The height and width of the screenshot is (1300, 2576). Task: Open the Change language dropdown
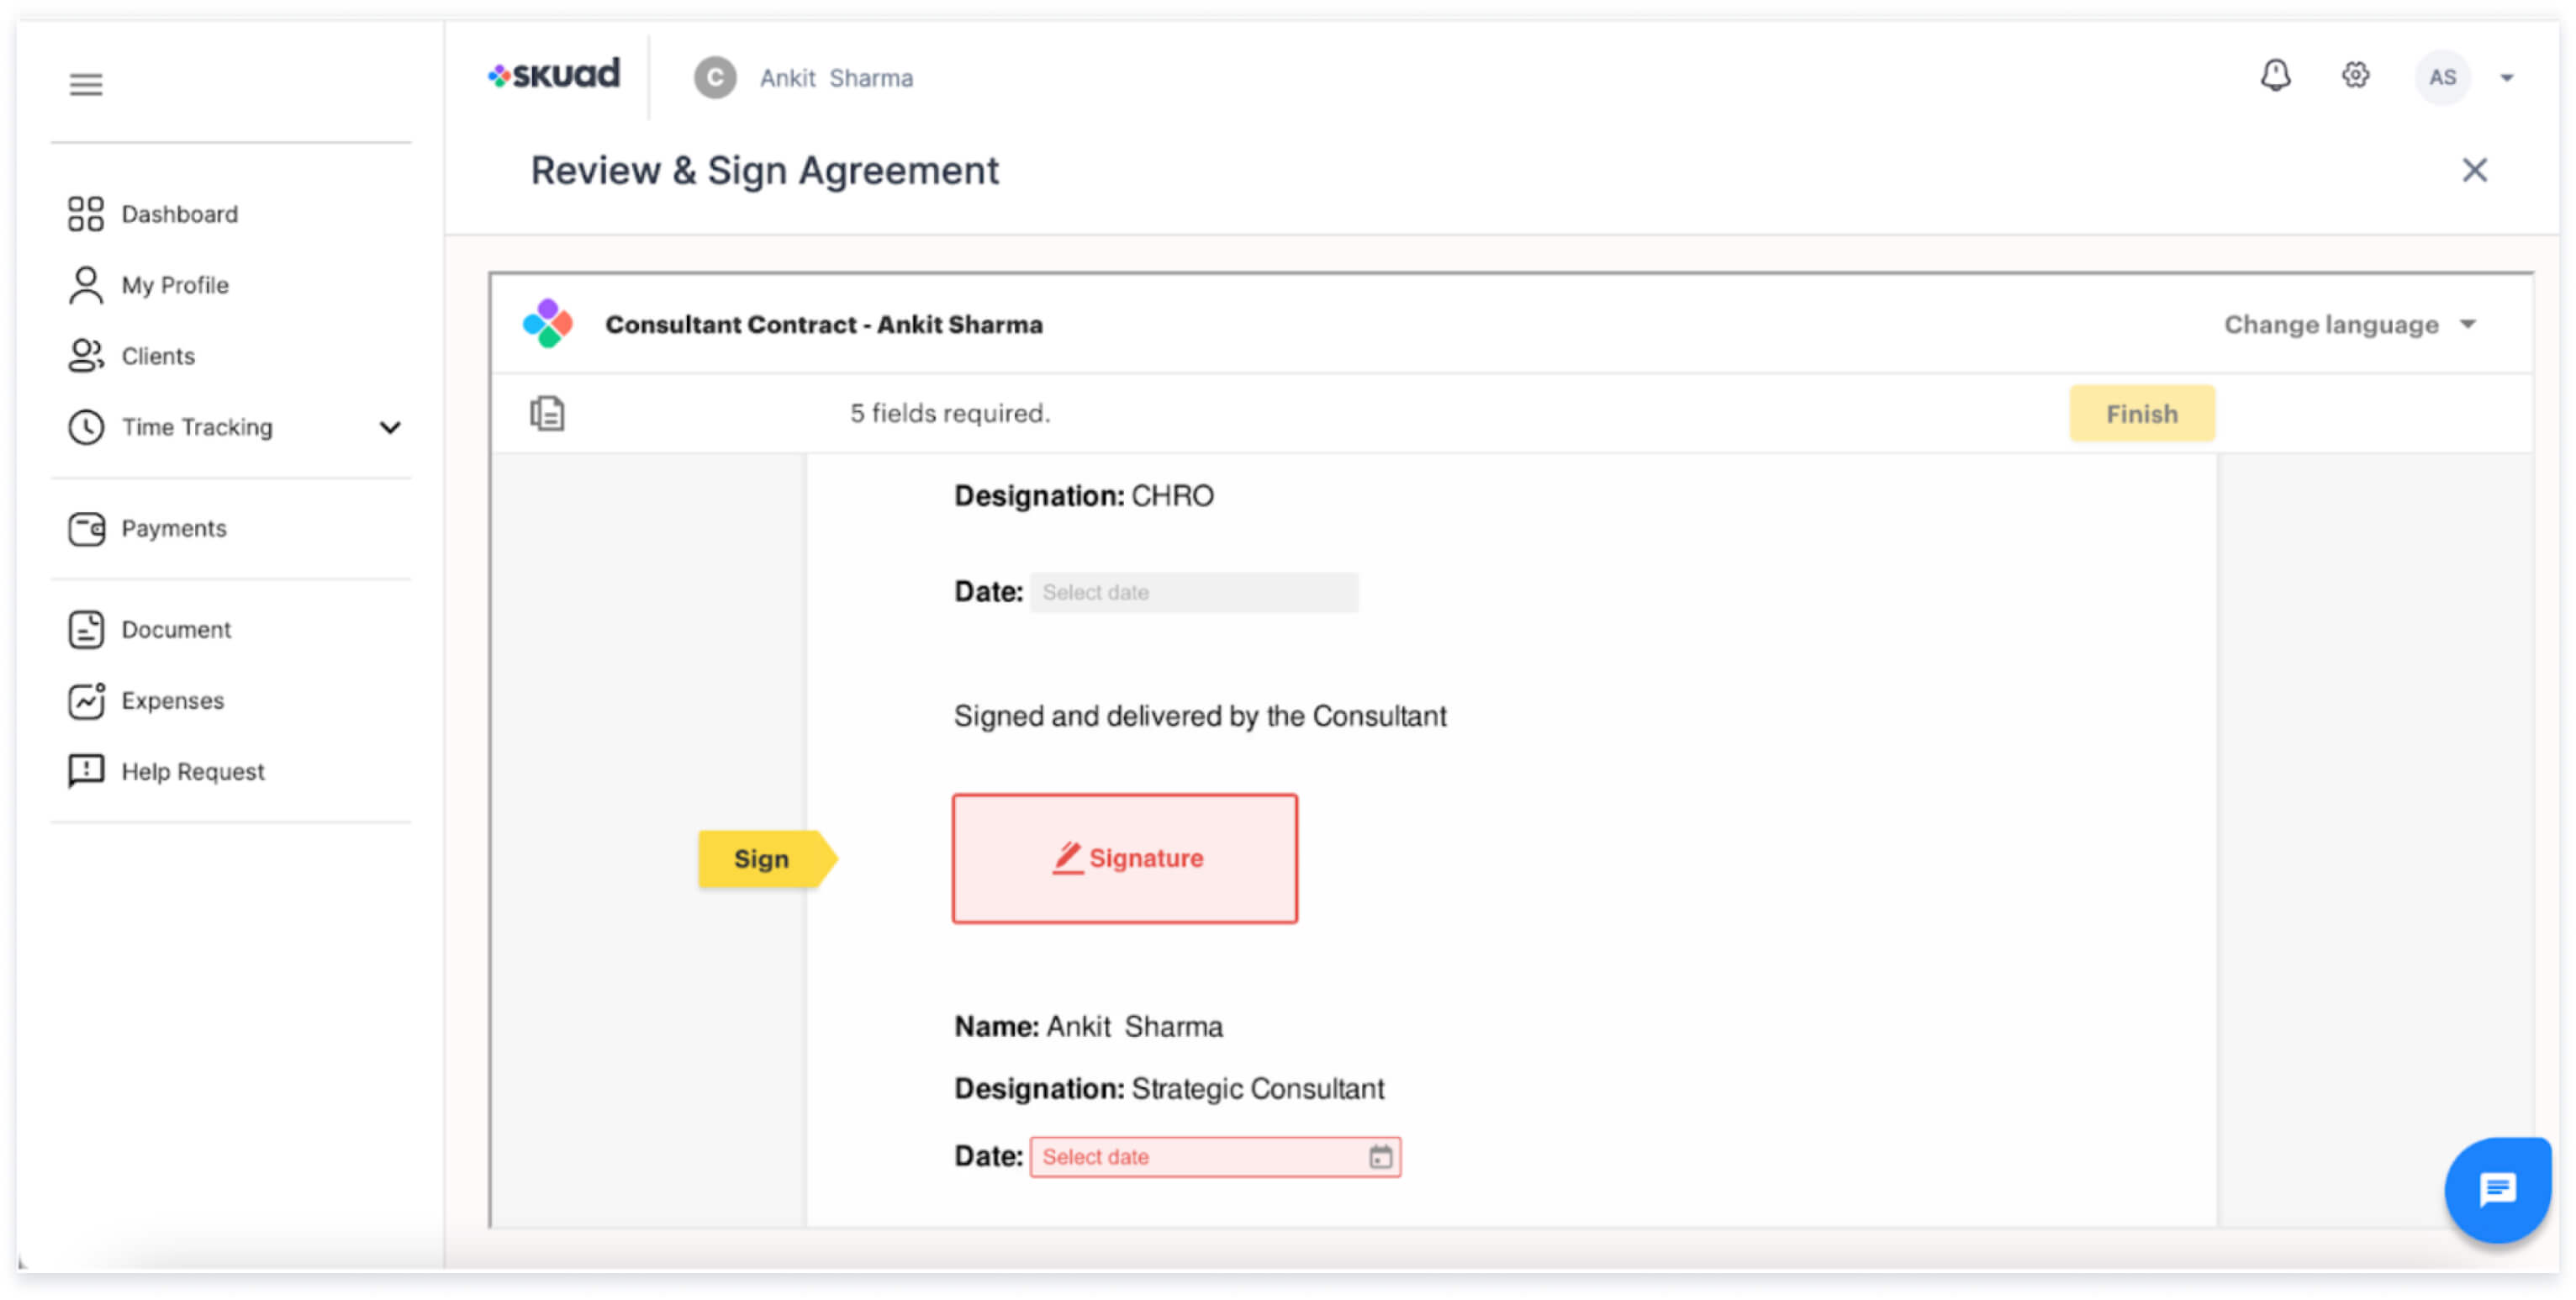click(x=2348, y=325)
